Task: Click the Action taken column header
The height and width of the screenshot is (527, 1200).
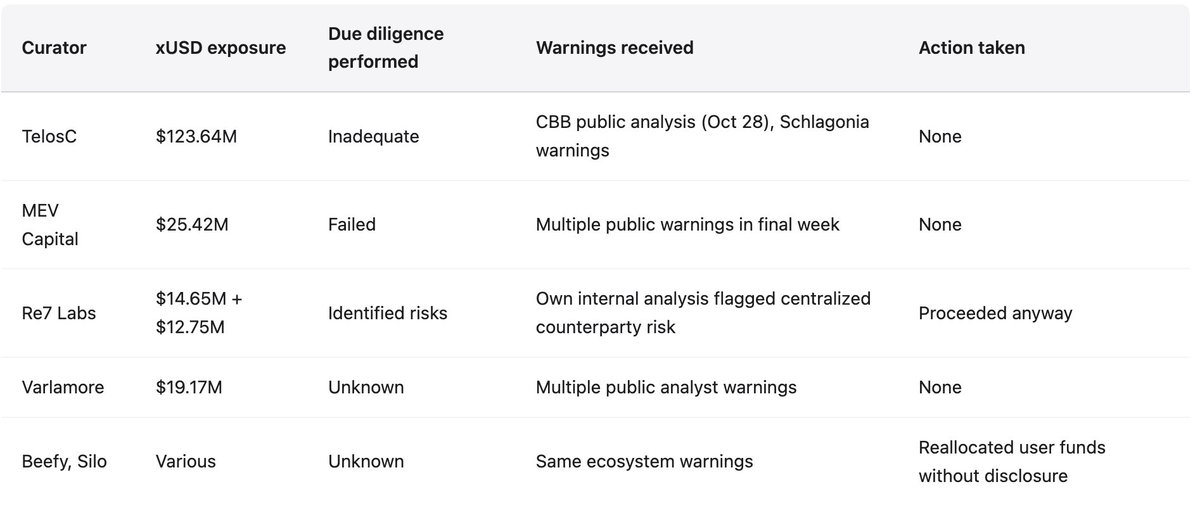Action: tap(971, 48)
